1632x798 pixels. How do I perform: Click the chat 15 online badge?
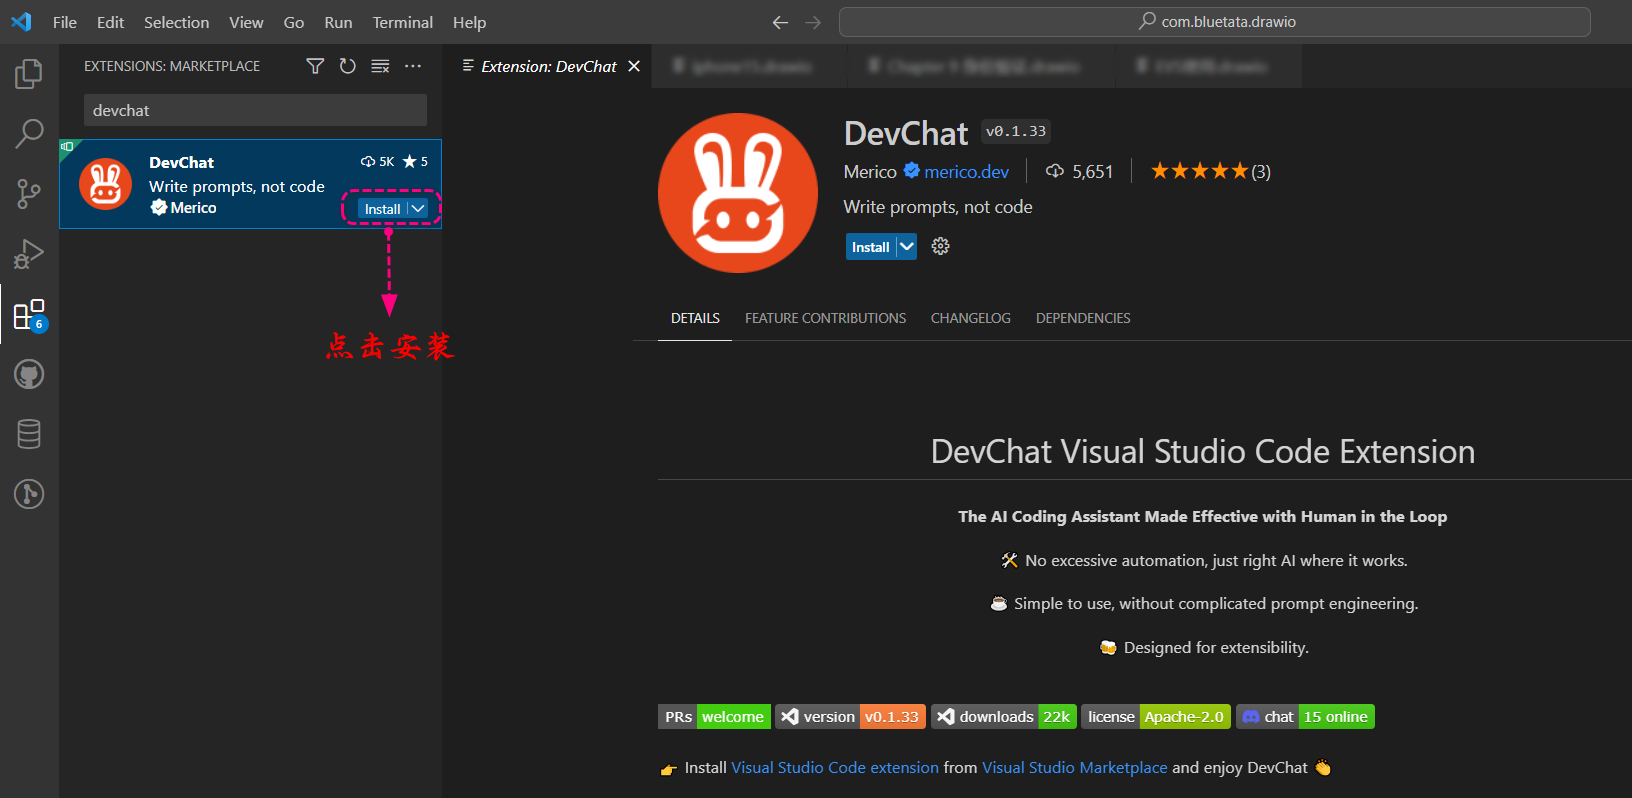click(1305, 716)
